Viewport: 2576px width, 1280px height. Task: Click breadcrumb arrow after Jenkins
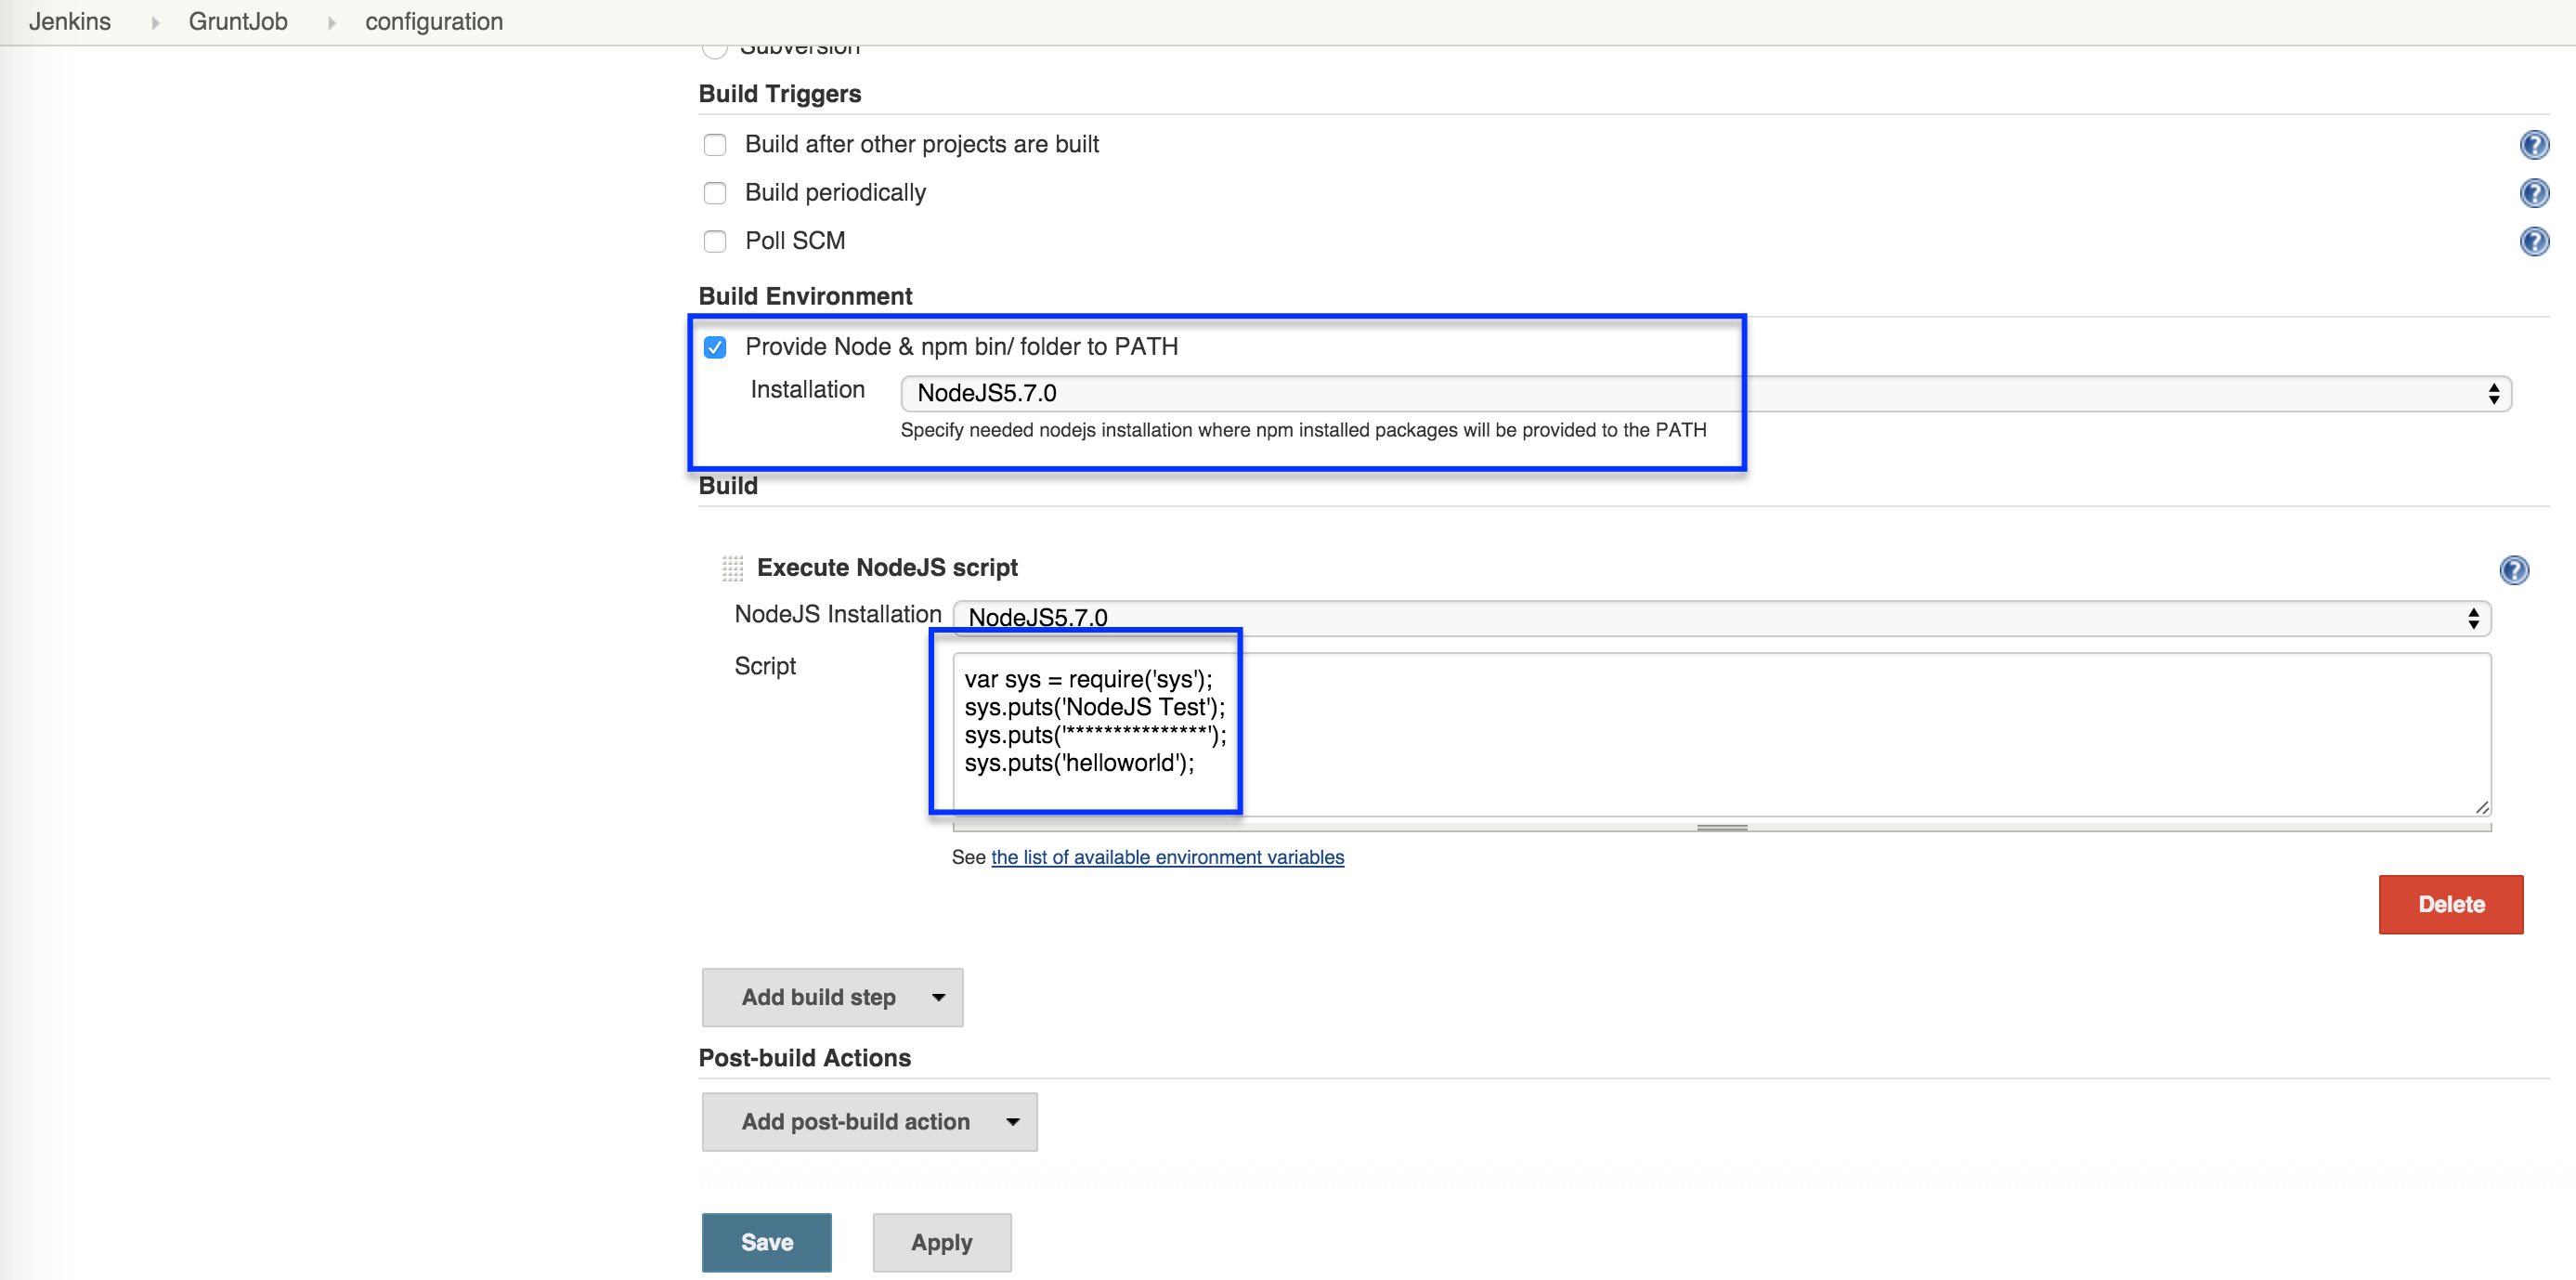coord(155,22)
